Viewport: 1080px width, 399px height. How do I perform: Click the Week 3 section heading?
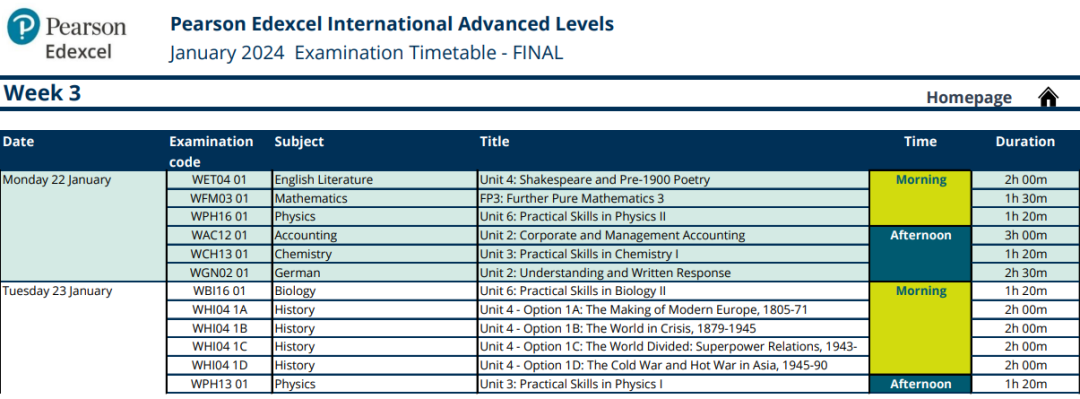[43, 93]
